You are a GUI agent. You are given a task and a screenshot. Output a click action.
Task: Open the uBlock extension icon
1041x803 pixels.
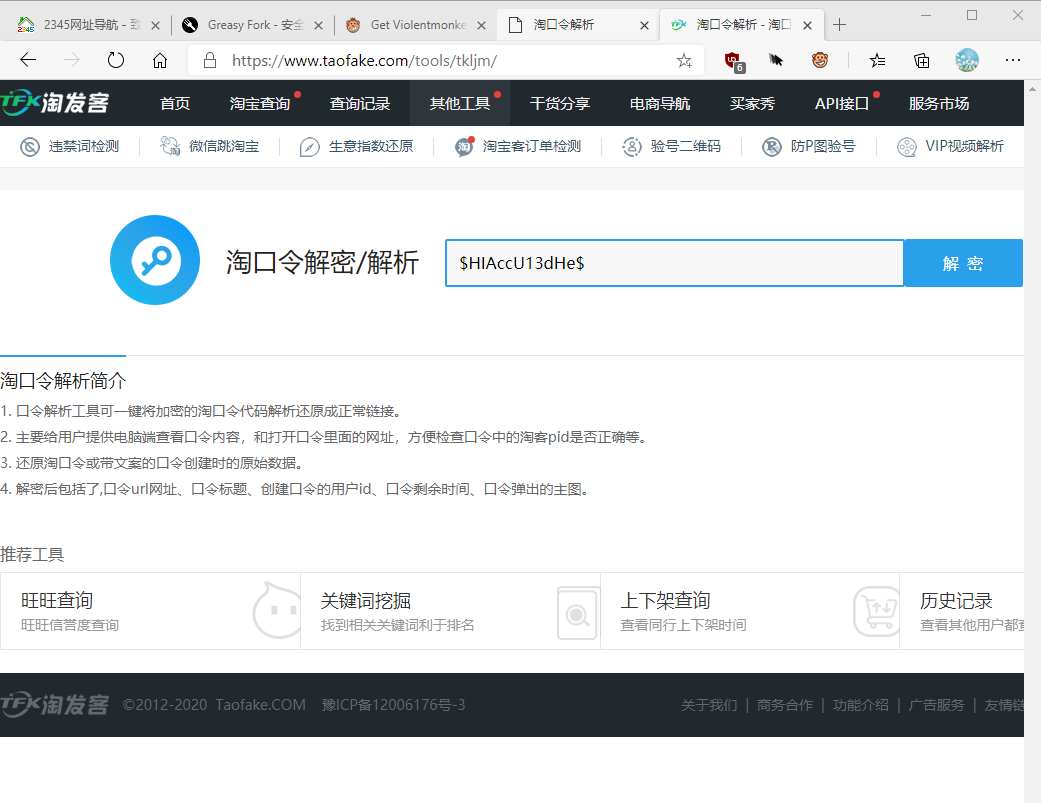(734, 61)
